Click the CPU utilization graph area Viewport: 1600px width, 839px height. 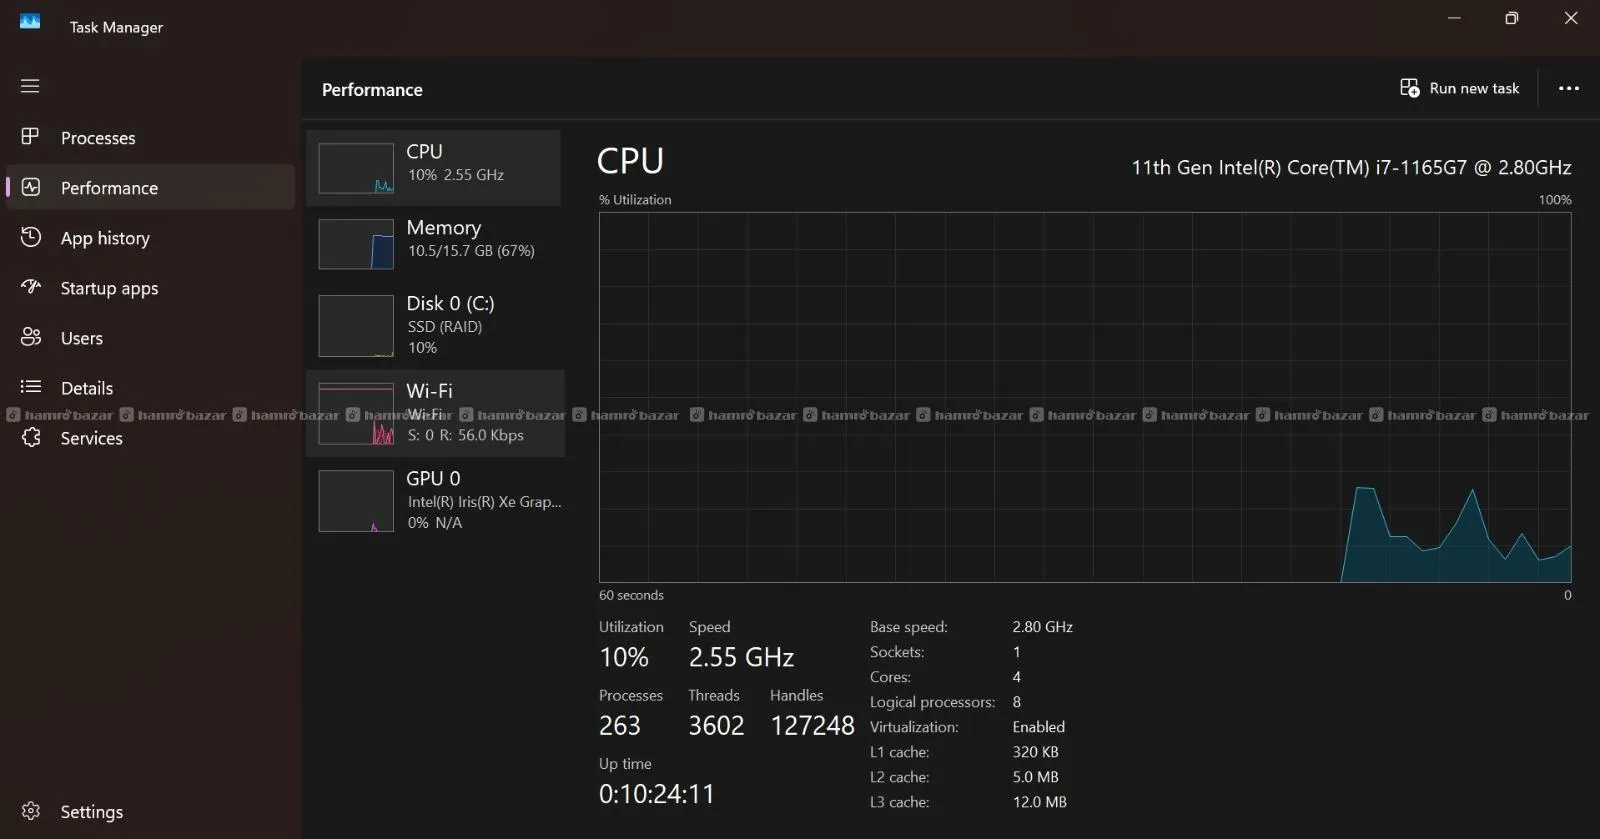tap(1085, 397)
